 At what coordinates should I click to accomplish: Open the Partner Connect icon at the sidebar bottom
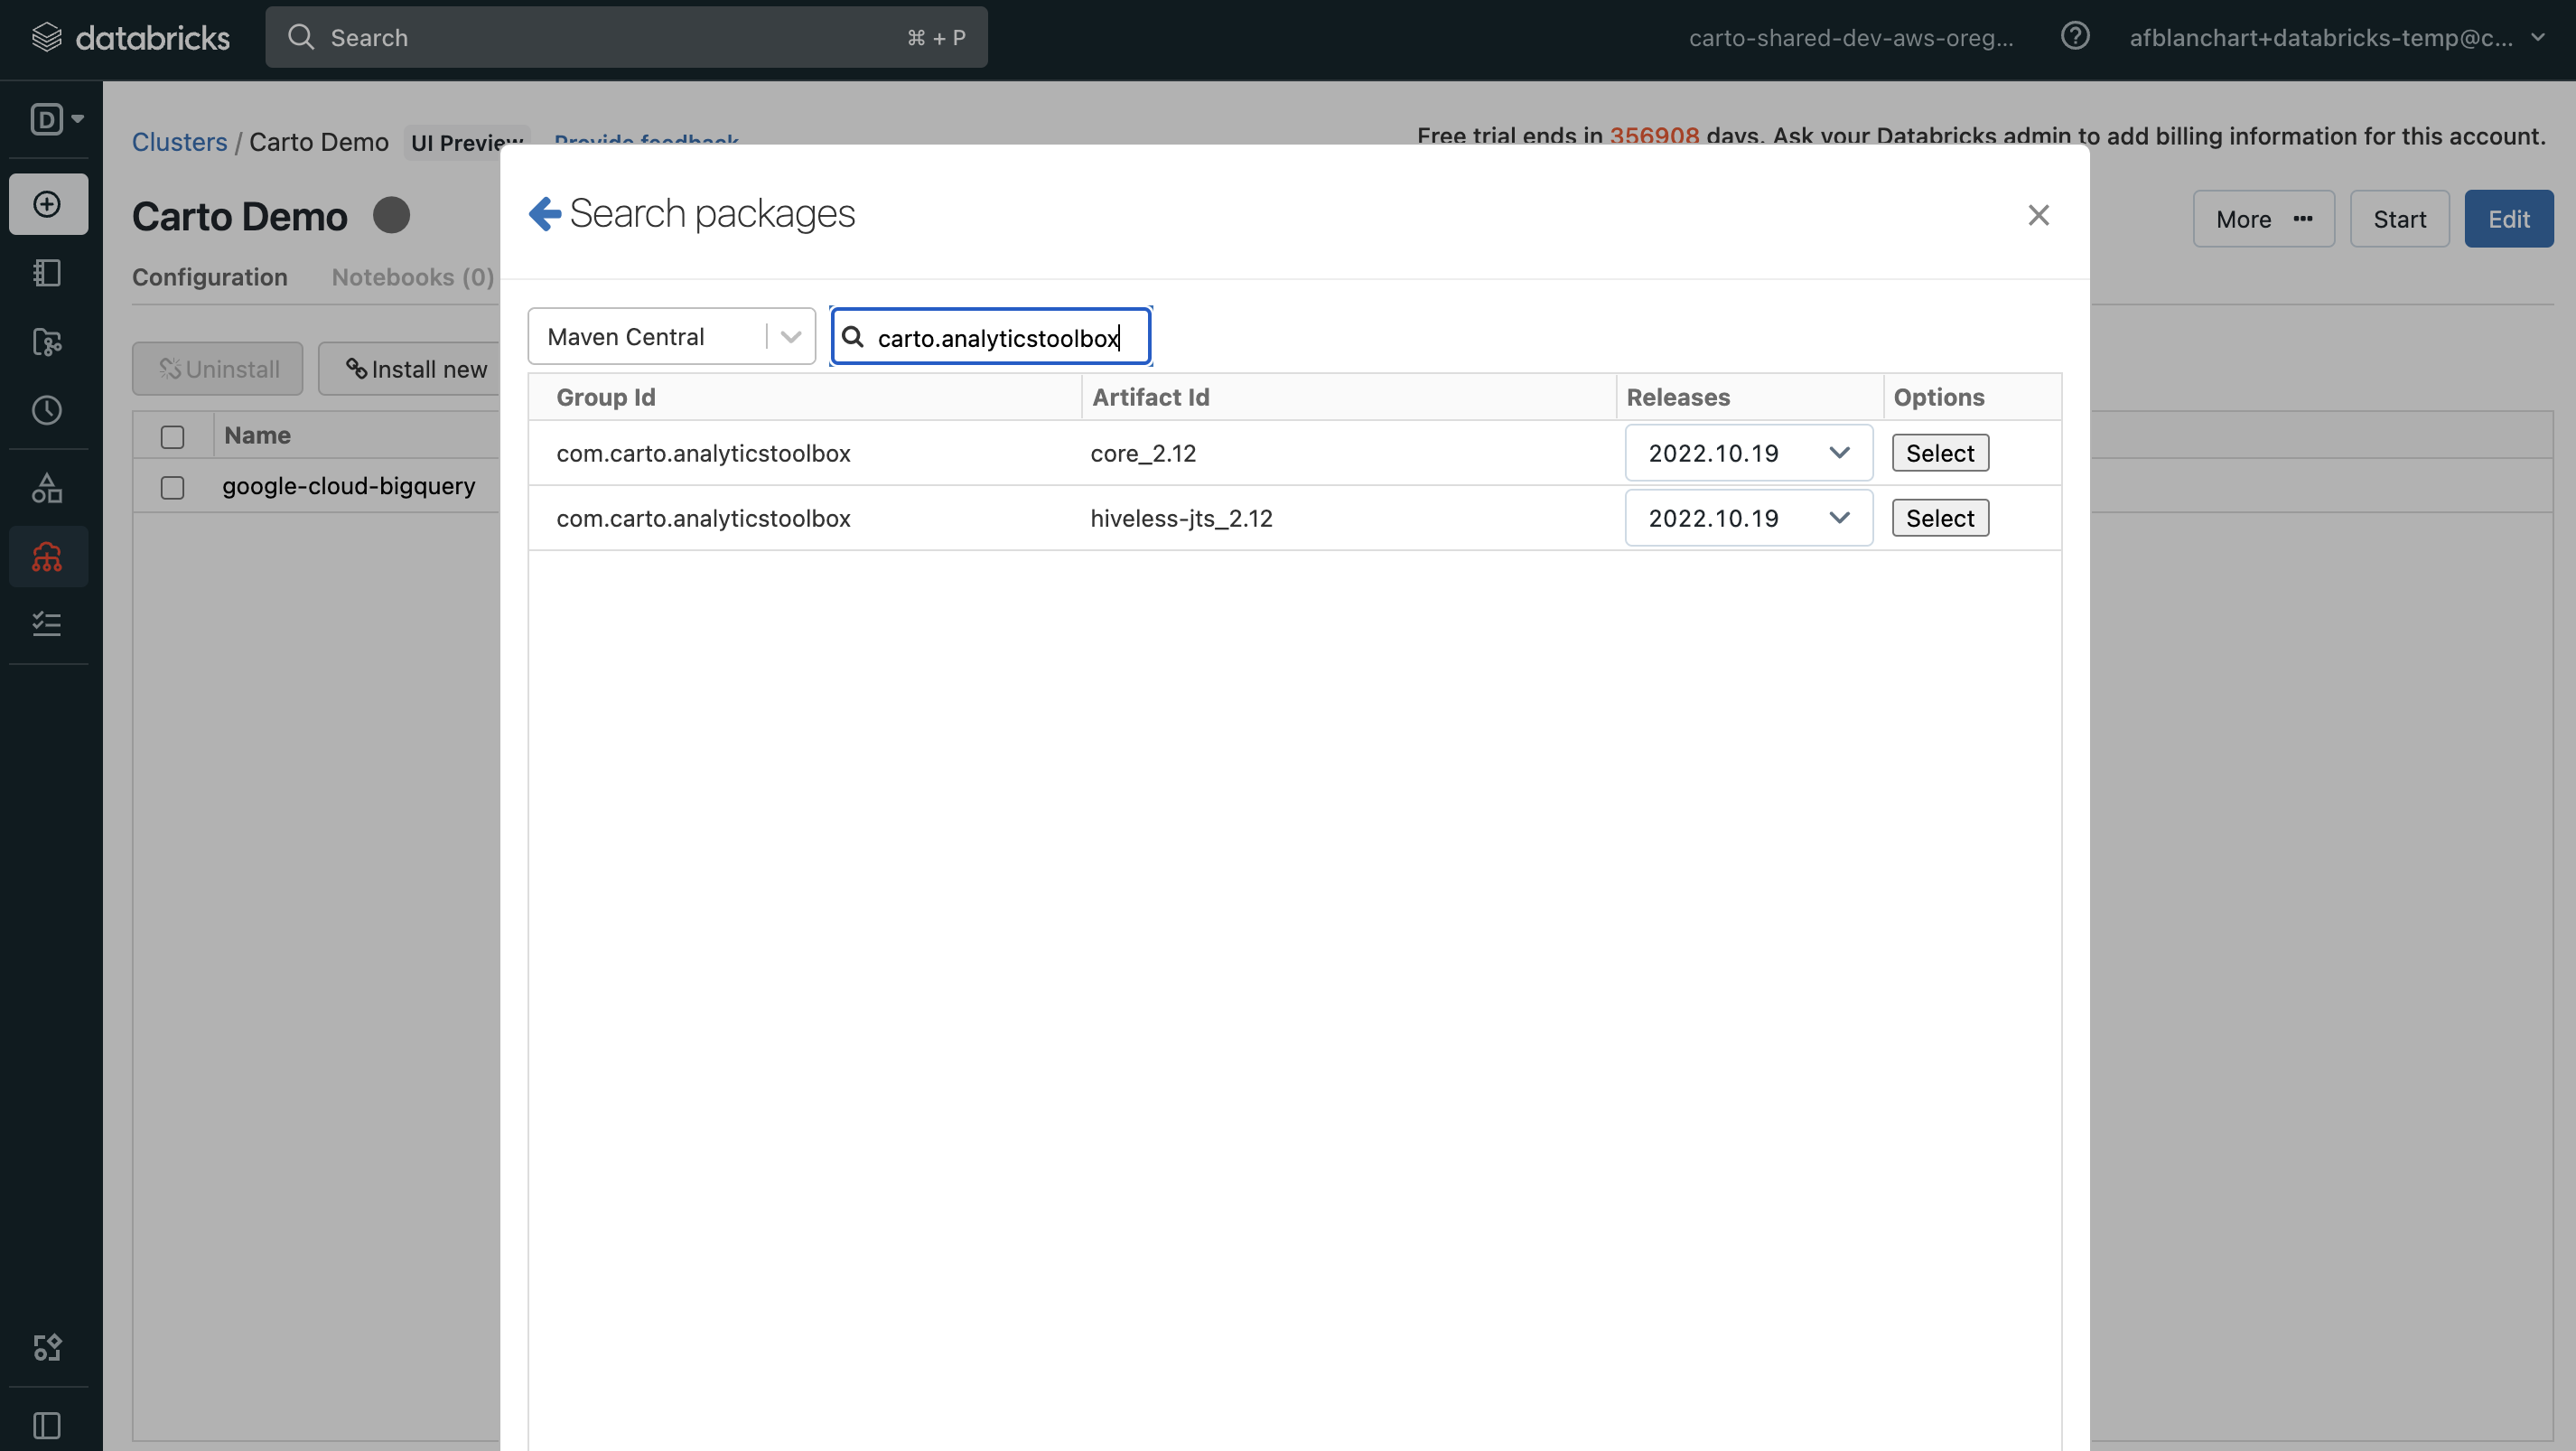click(47, 1347)
